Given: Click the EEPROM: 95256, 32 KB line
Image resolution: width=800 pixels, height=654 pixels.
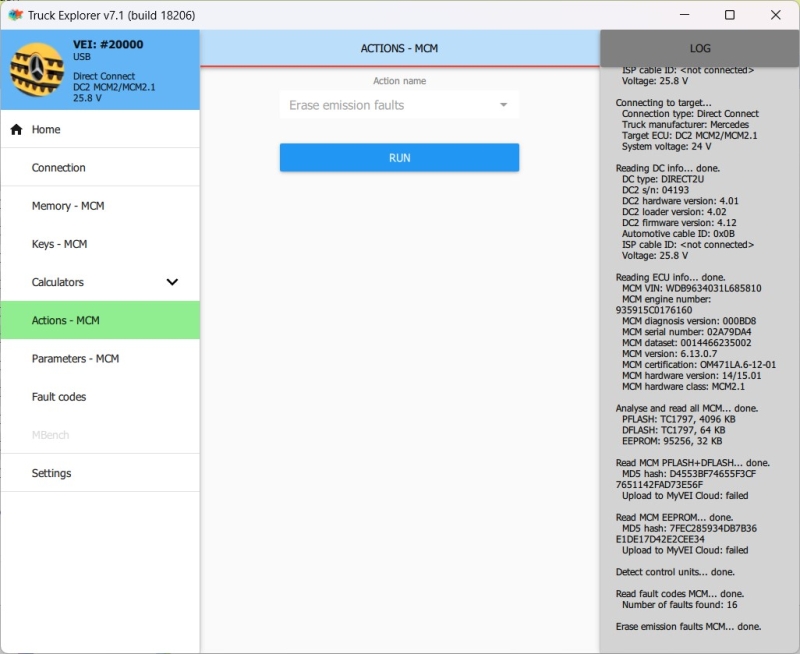Looking at the screenshot, I should (672, 441).
